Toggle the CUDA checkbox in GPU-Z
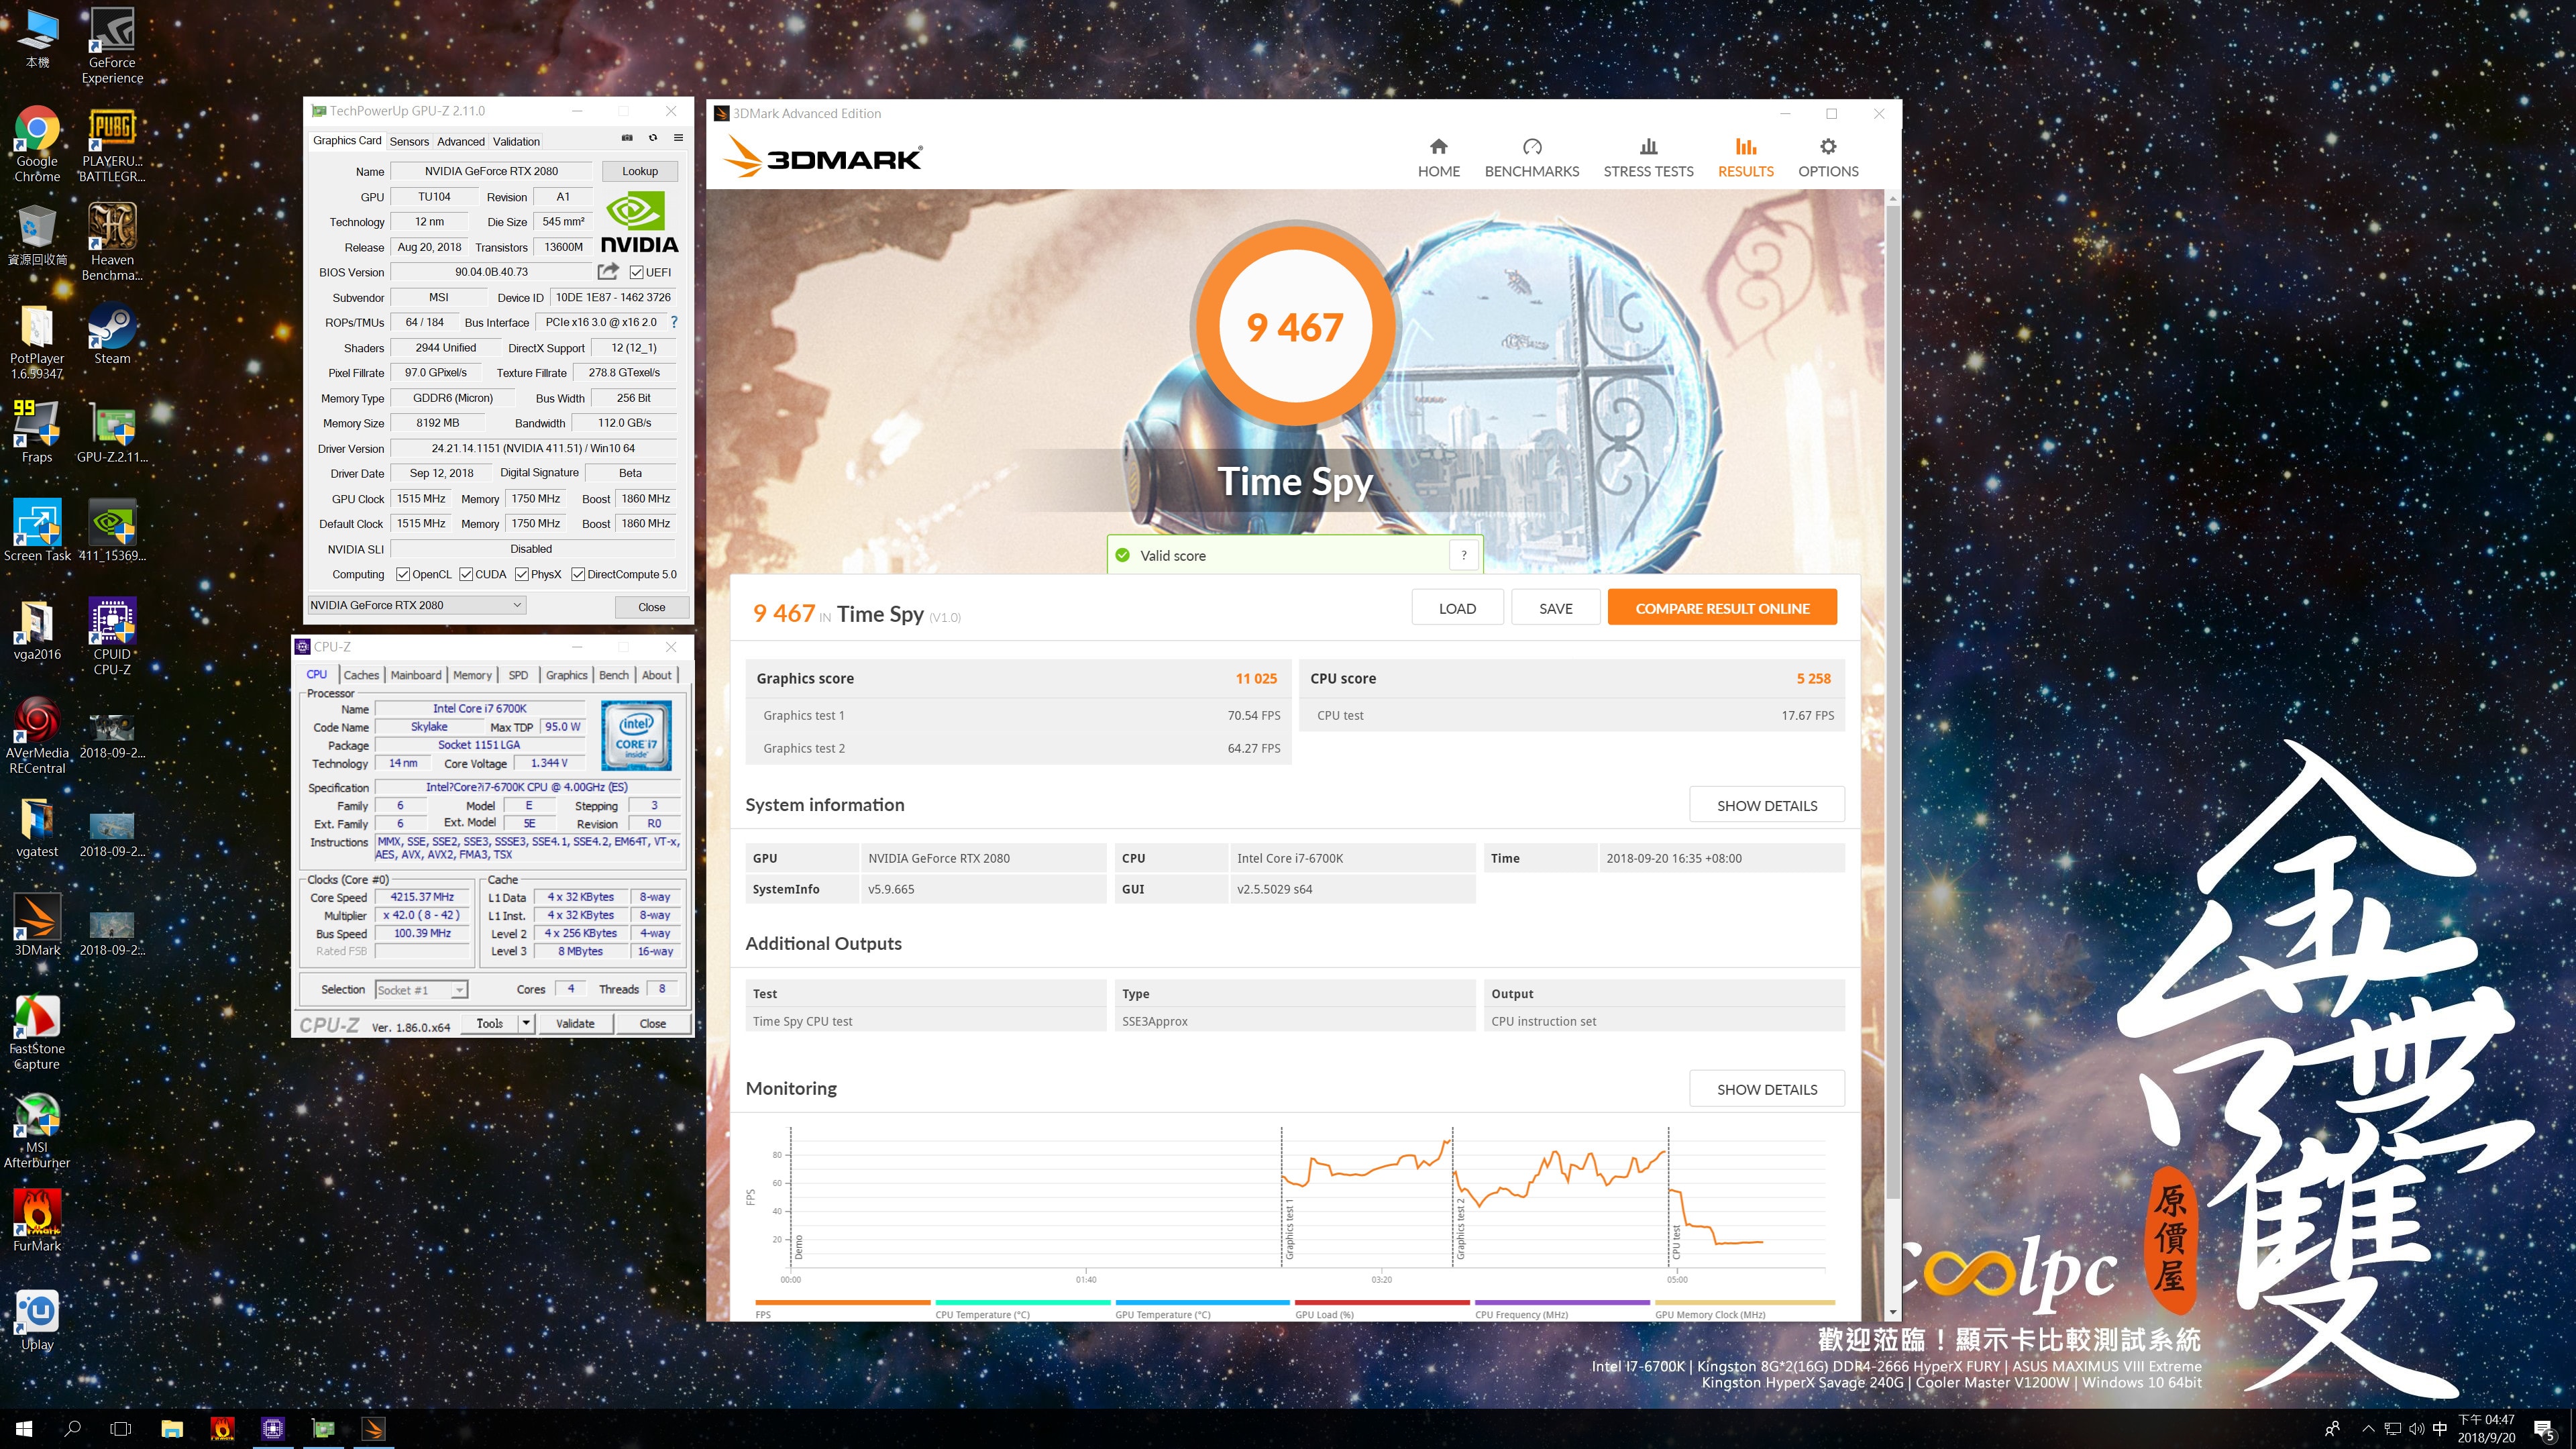This screenshot has height=1449, width=2576. point(466,574)
